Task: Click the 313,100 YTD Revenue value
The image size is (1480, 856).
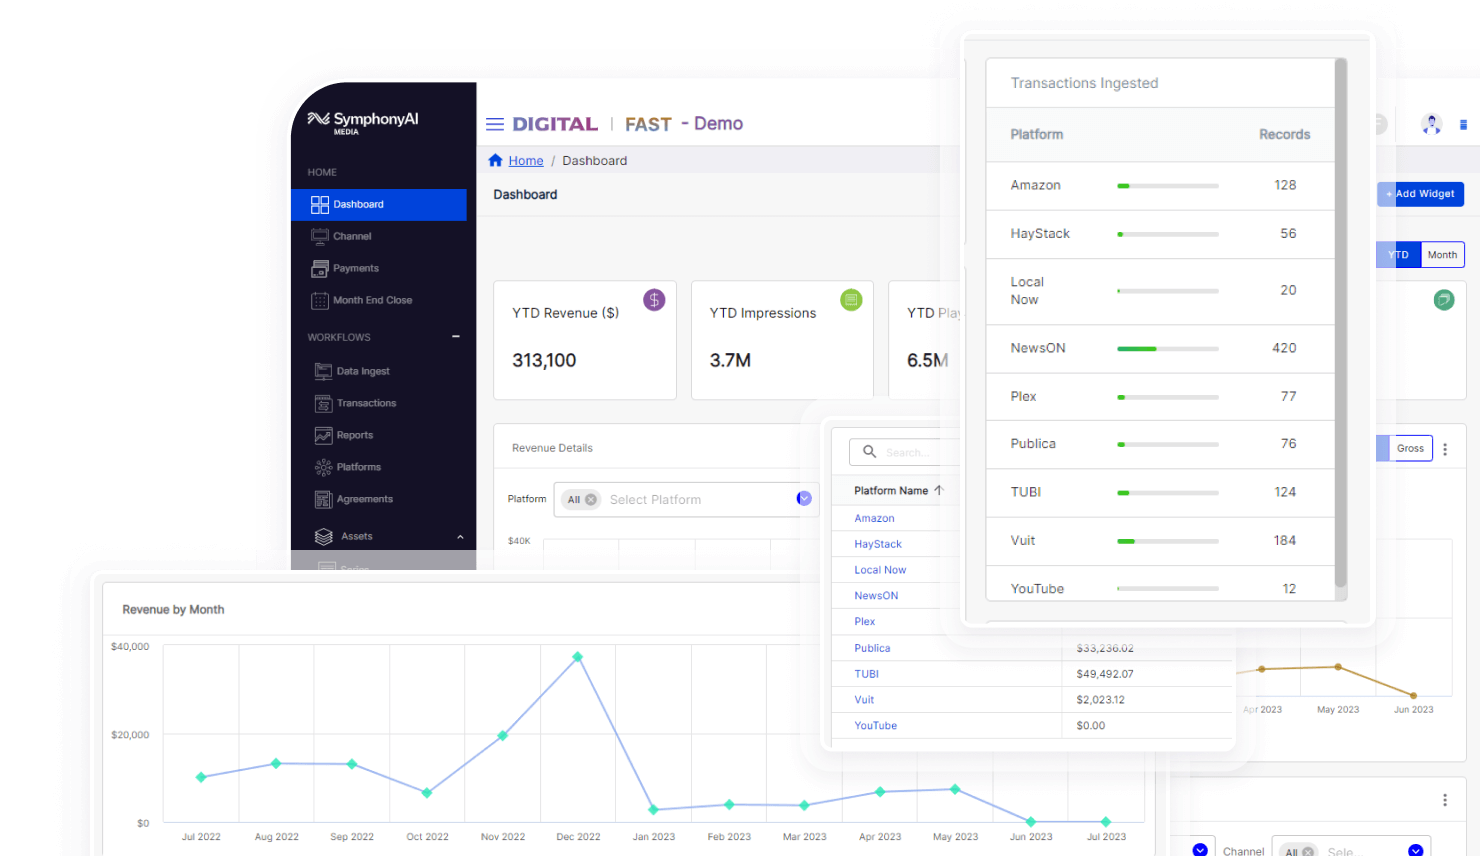Action: click(x=544, y=360)
